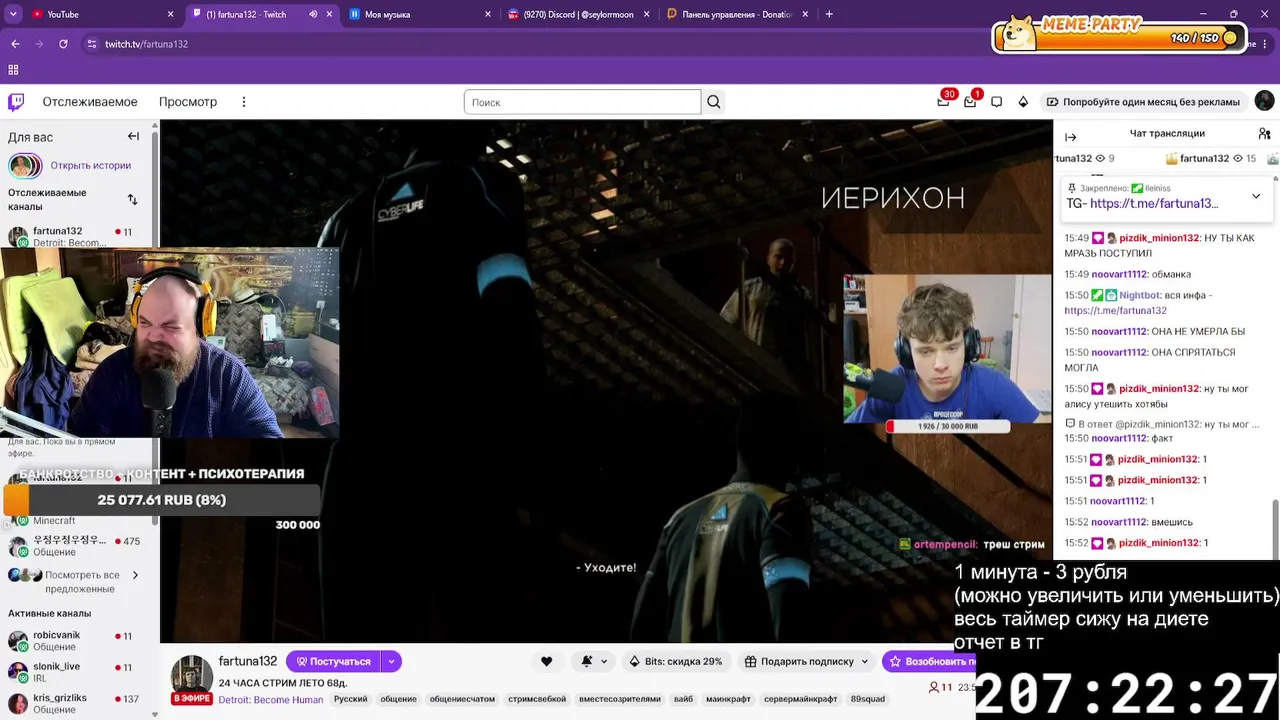
Task: Collapse the stream chat panel
Action: pos(1071,137)
